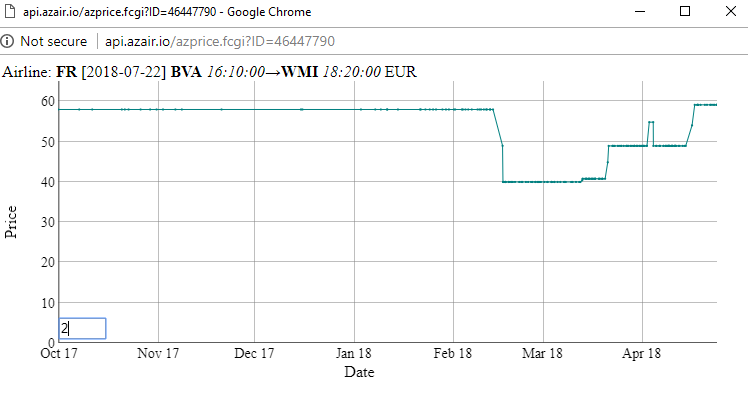This screenshot has width=748, height=396.
Task: Click the input field containing 2
Action: coord(82,329)
